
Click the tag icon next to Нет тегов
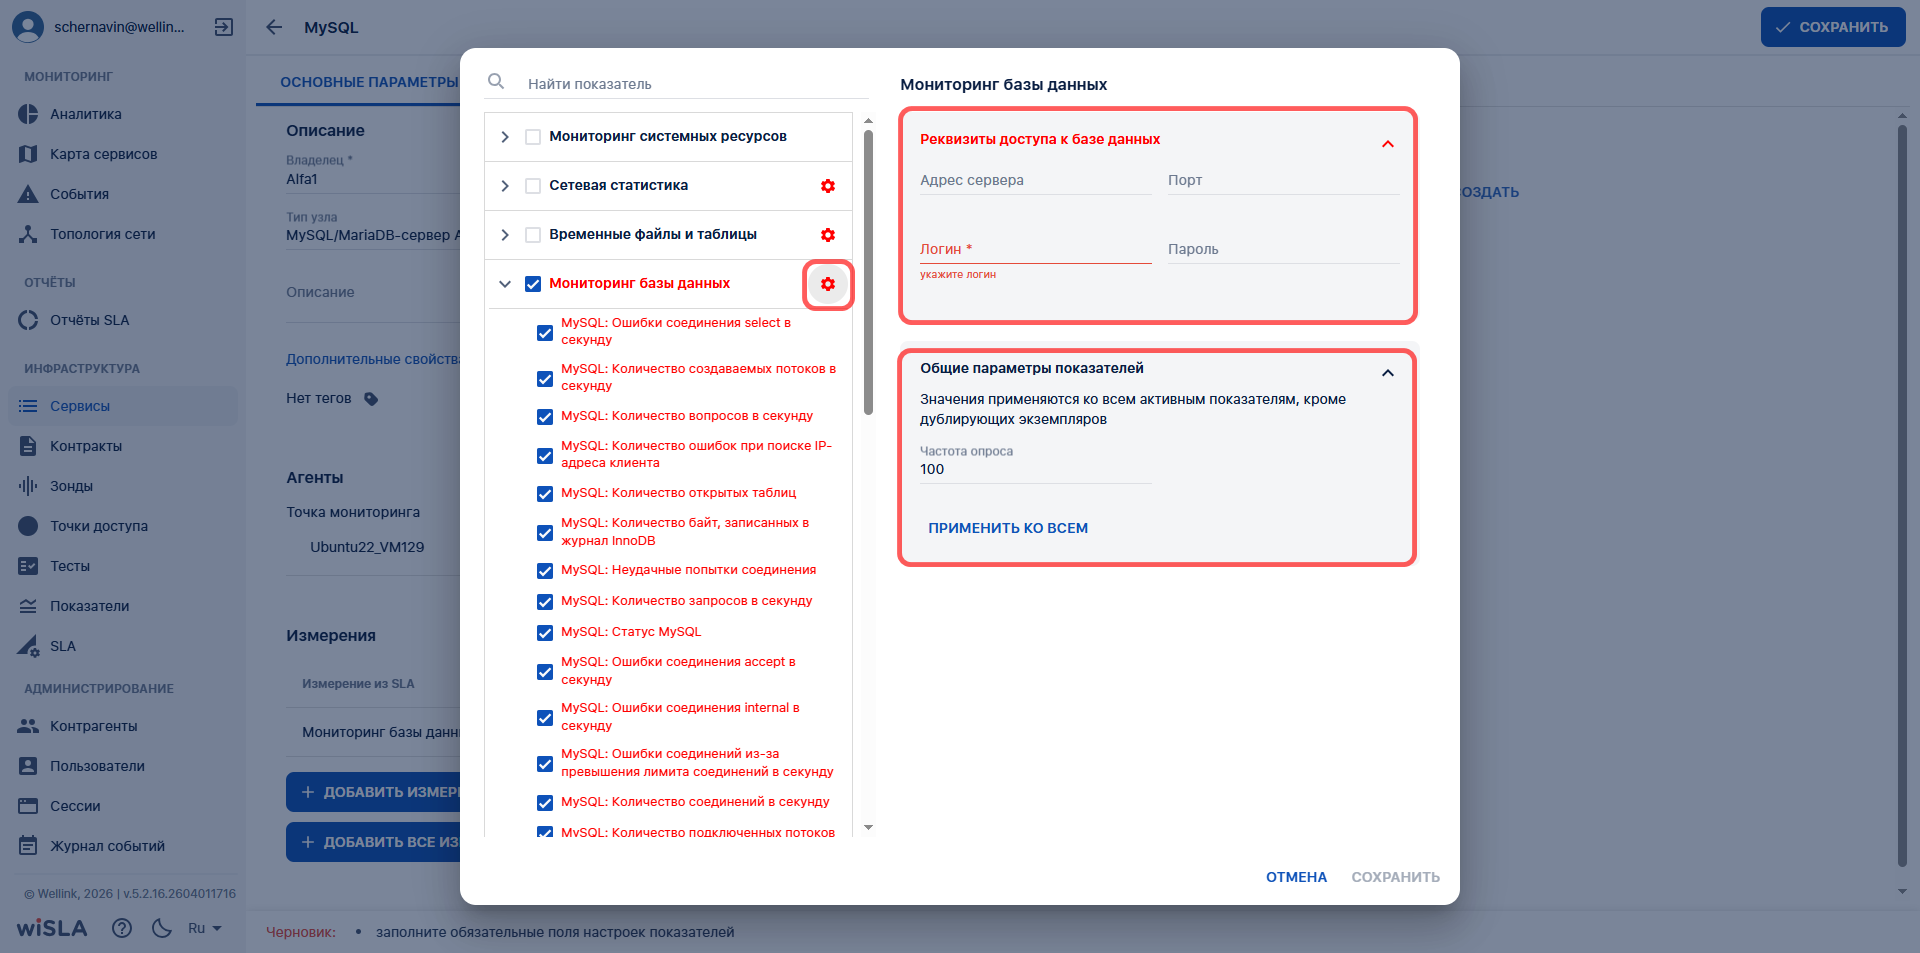coord(371,399)
